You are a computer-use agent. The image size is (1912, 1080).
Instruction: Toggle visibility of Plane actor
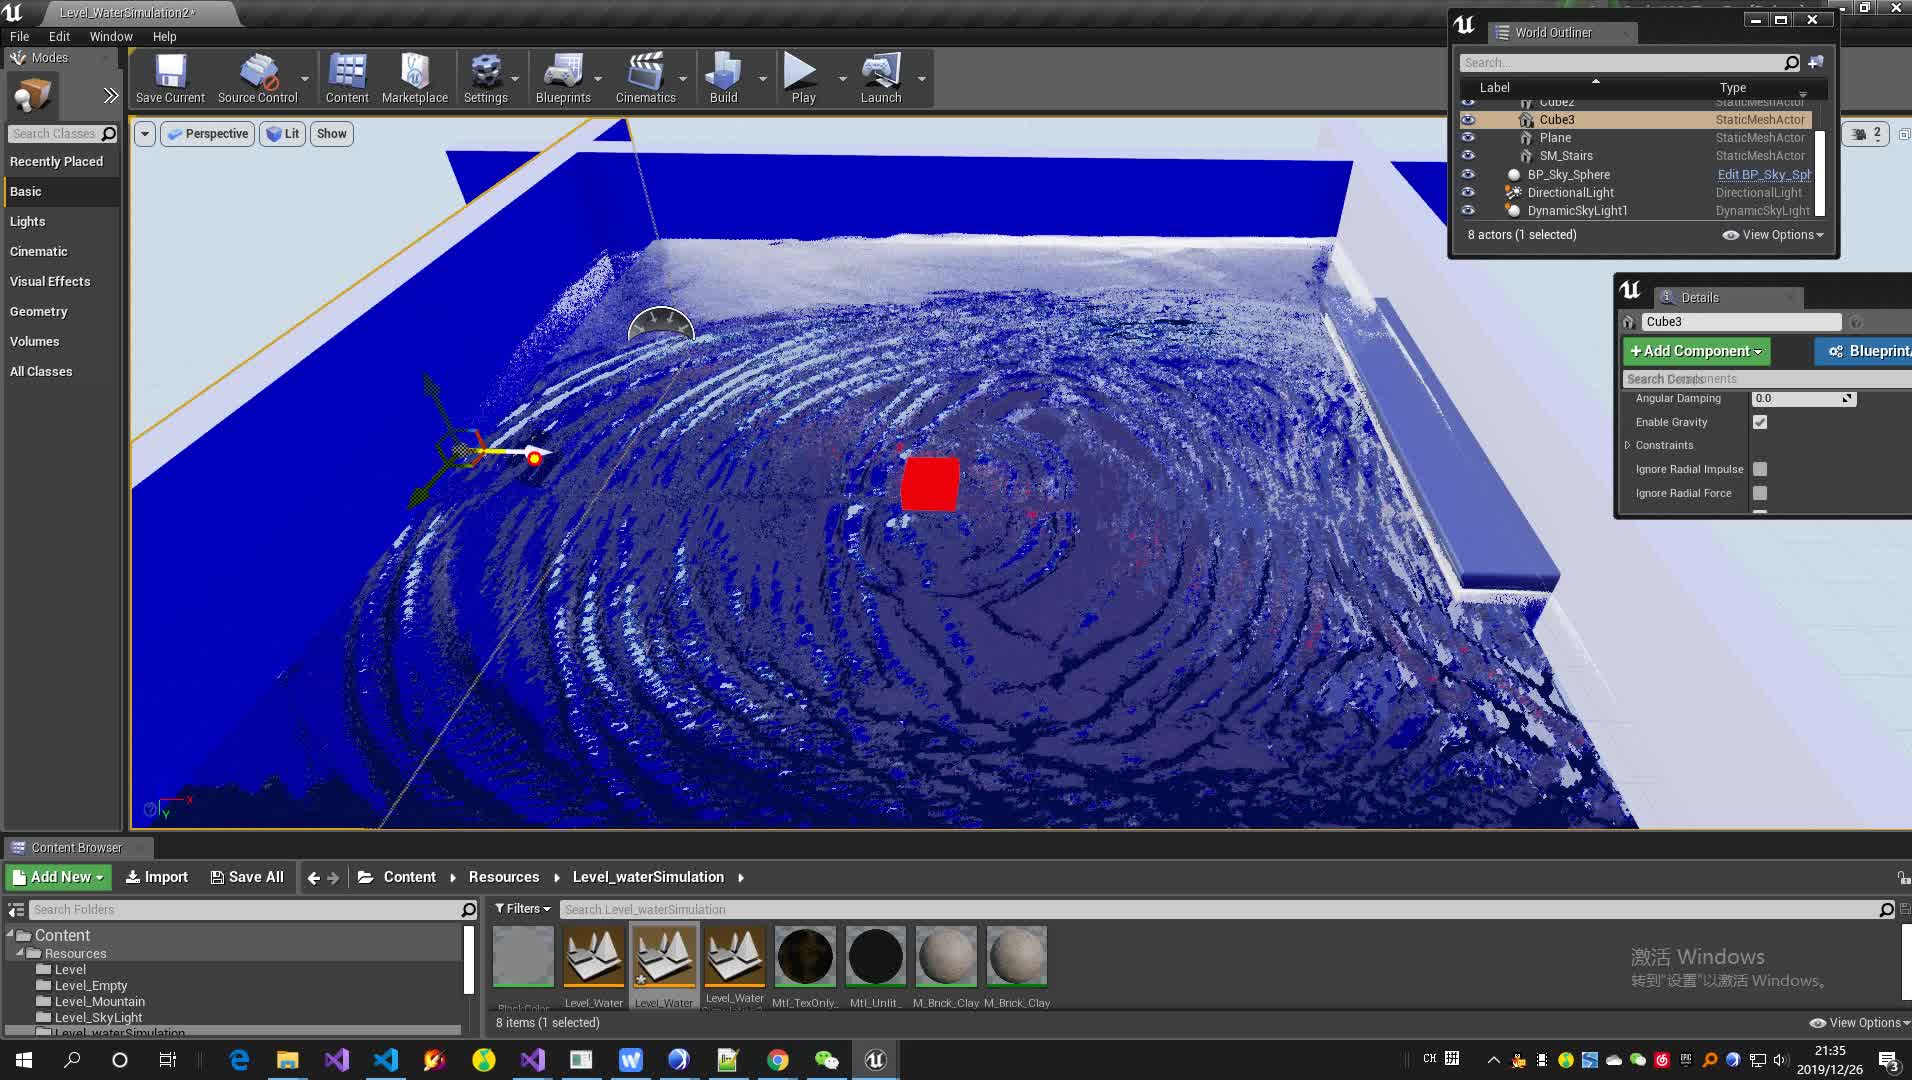coord(1468,138)
